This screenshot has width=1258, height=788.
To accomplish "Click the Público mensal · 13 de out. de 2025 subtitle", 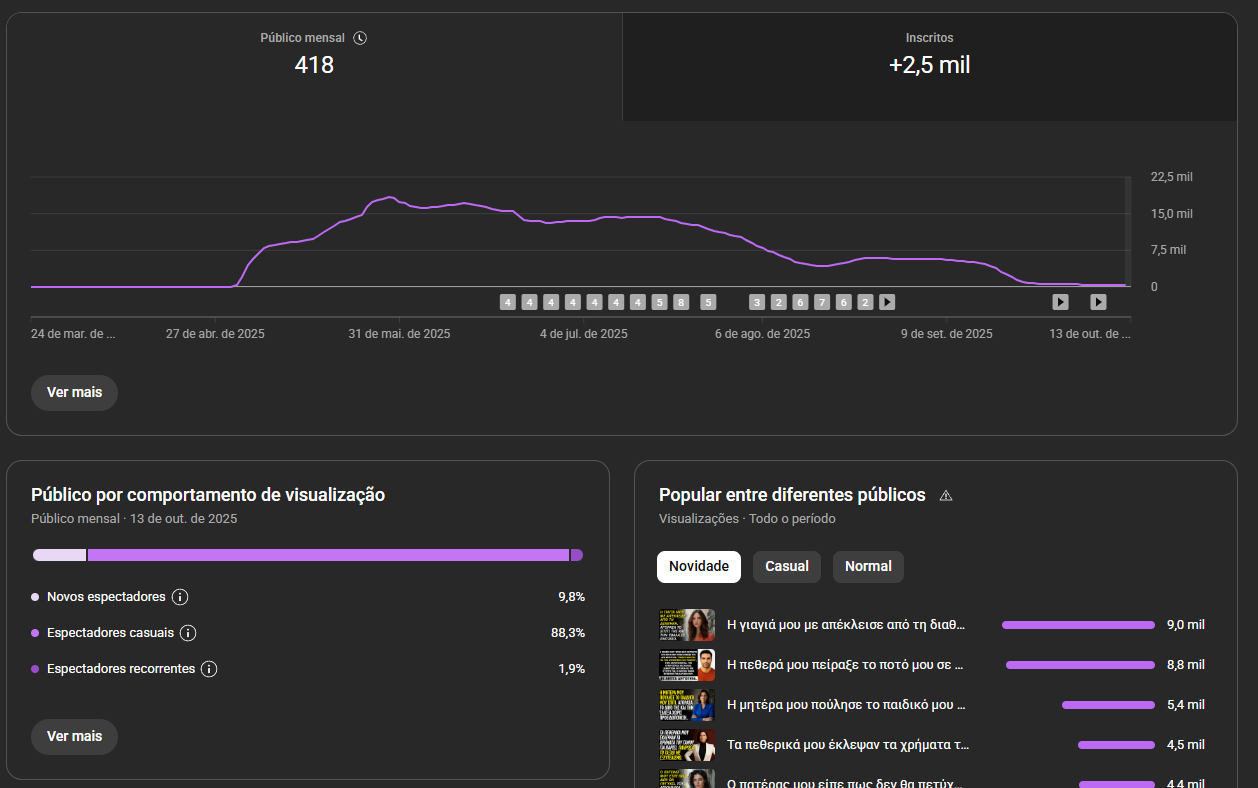I will click(134, 519).
